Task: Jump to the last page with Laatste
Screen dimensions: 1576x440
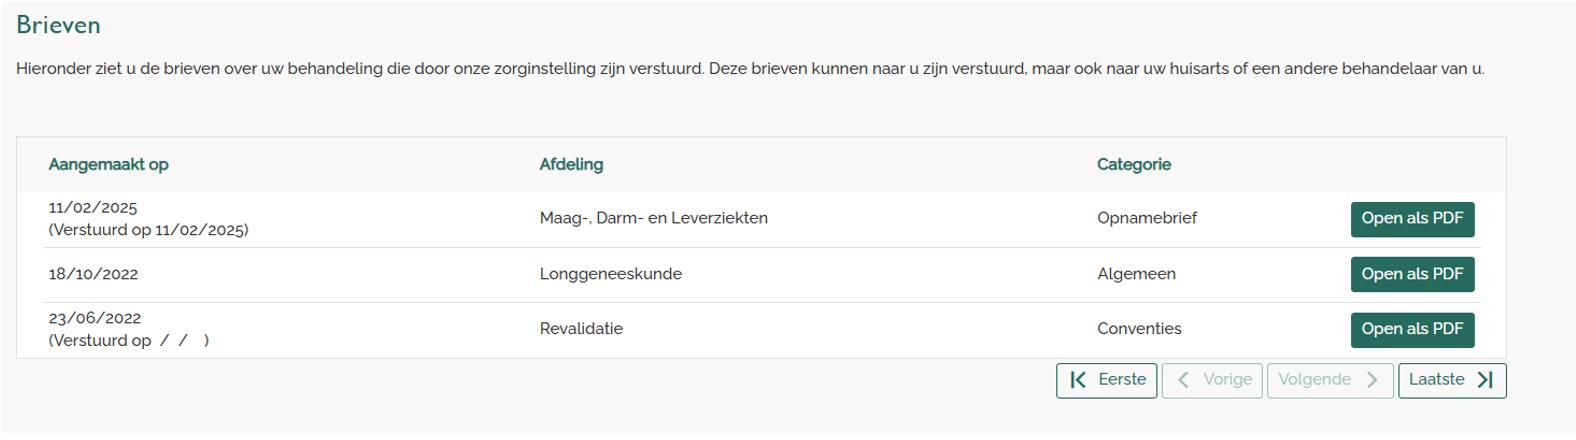Action: click(x=1451, y=380)
